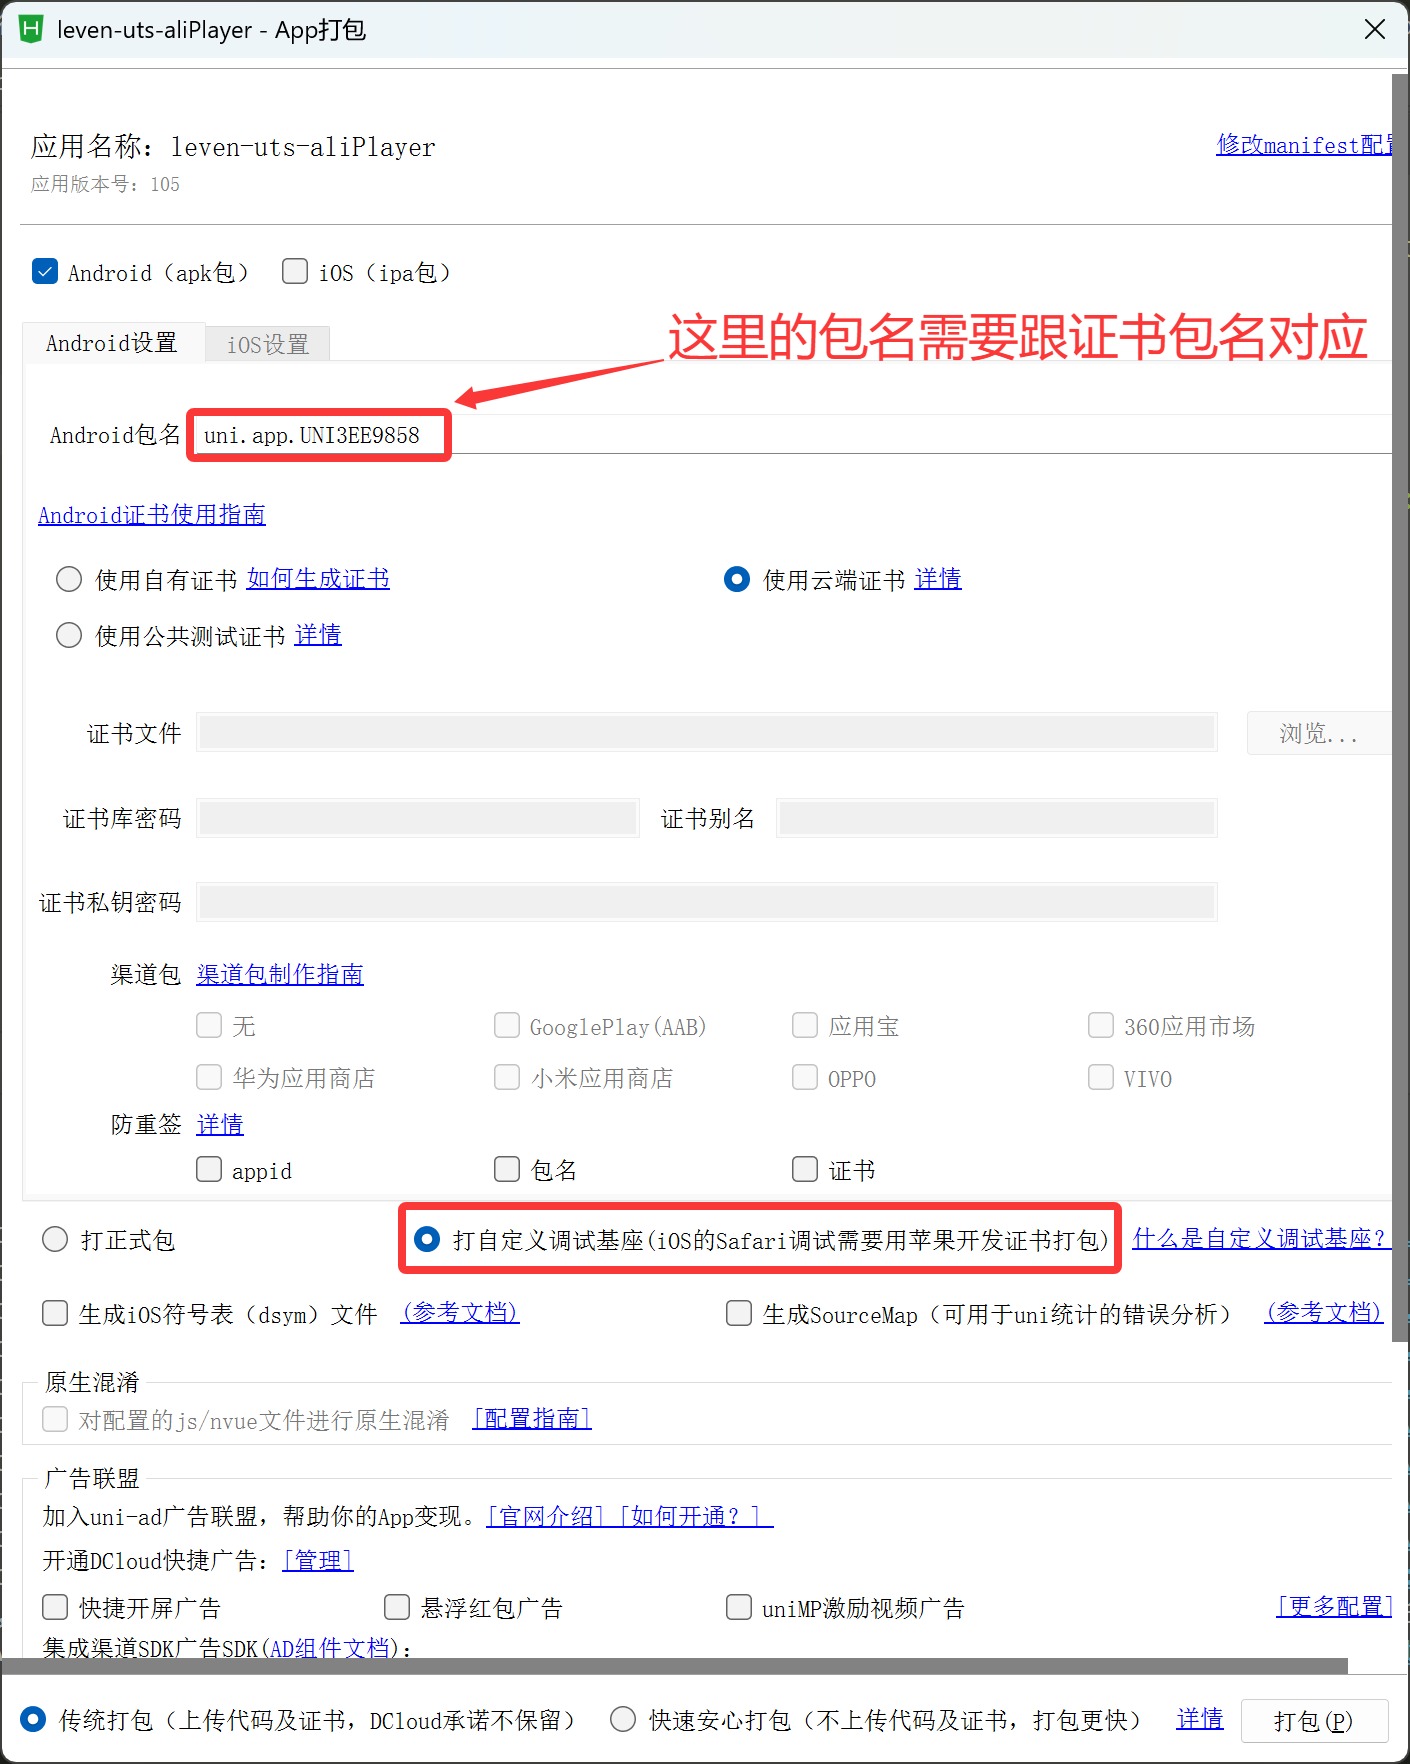The image size is (1410, 1764).
Task: Open the Android证书使用指南 link
Action: (152, 515)
